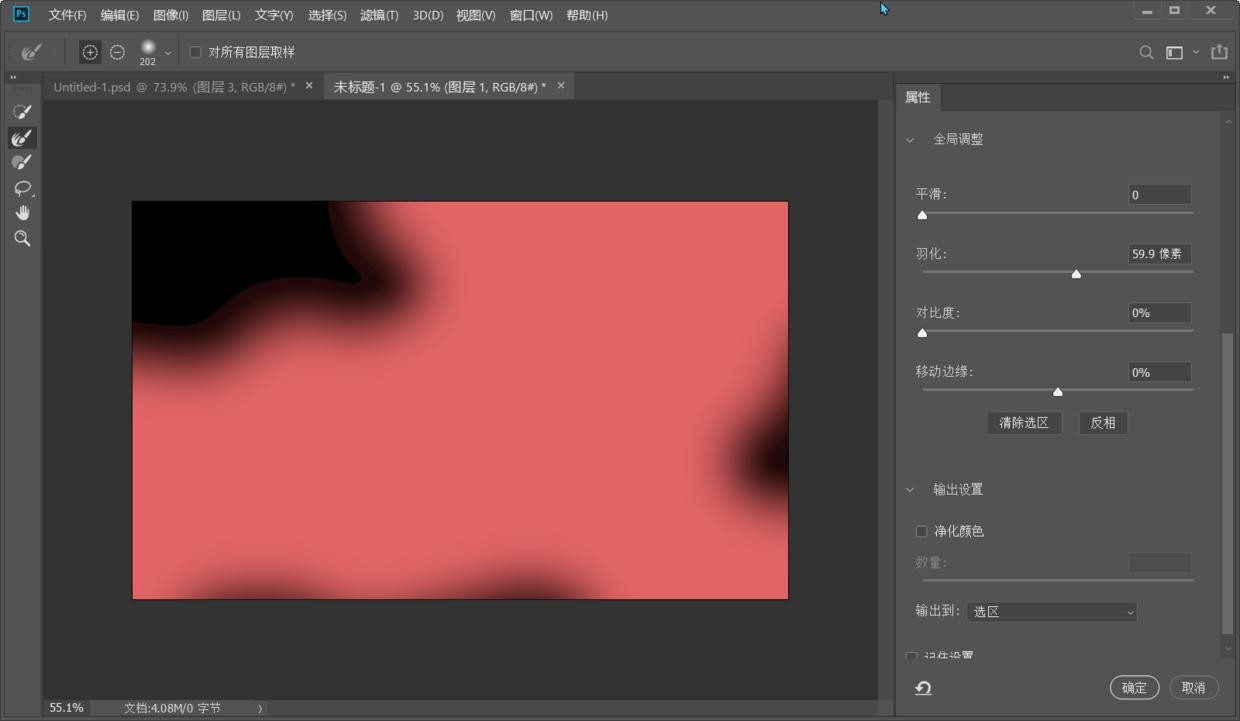This screenshot has width=1240, height=721.
Task: Click the 平滑 value input field
Action: (x=1159, y=195)
